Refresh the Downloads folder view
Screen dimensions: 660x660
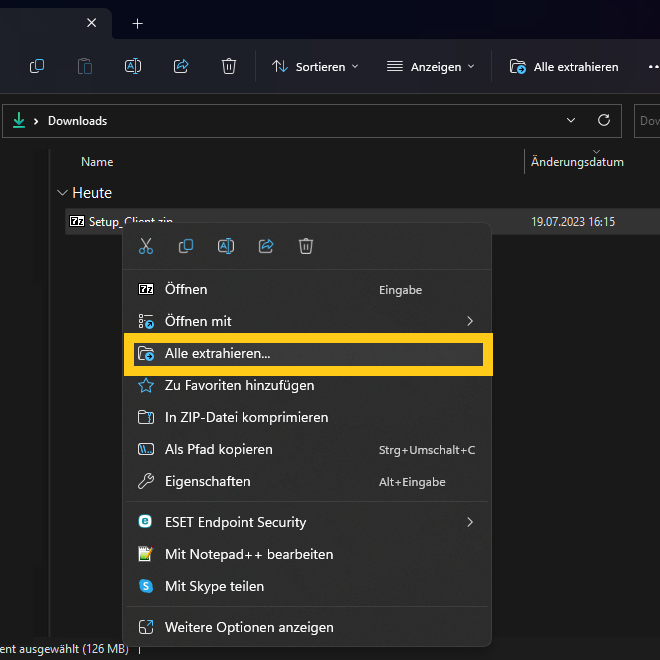coord(603,121)
